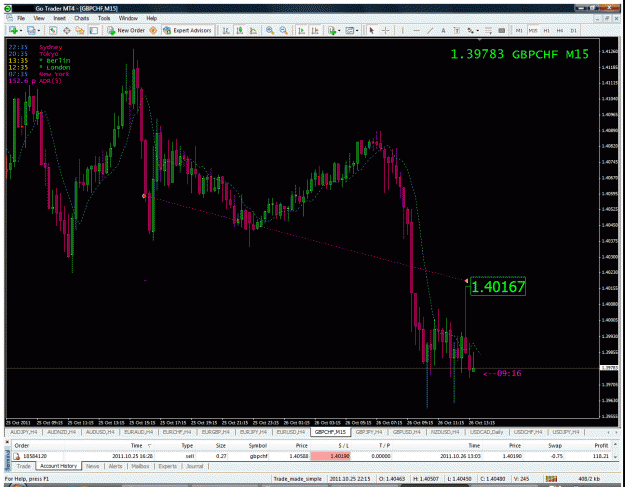Open the Trade terminal tab
The height and width of the screenshot is (487, 625).
click(24, 466)
